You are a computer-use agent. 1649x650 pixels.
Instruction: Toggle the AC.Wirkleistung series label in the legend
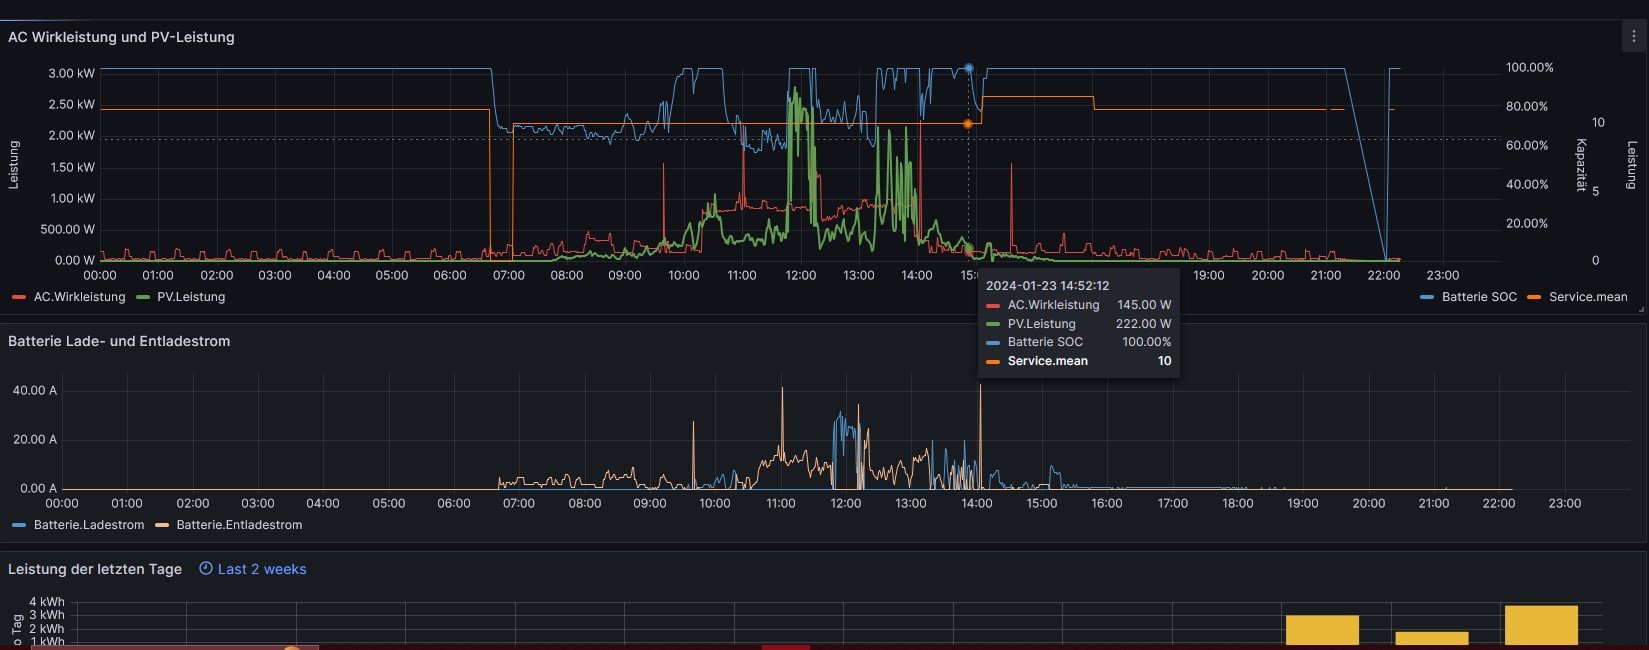point(79,297)
